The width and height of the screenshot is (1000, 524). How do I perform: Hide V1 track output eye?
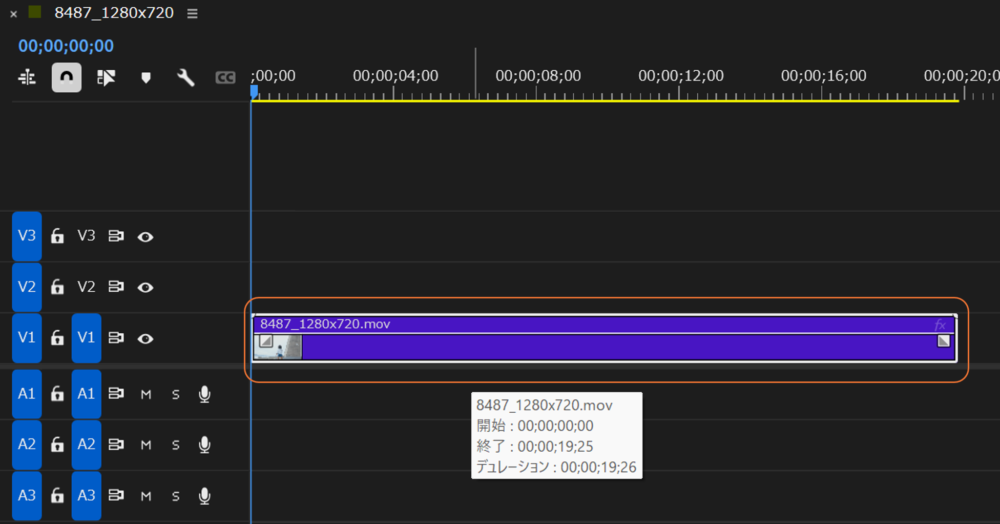point(145,338)
